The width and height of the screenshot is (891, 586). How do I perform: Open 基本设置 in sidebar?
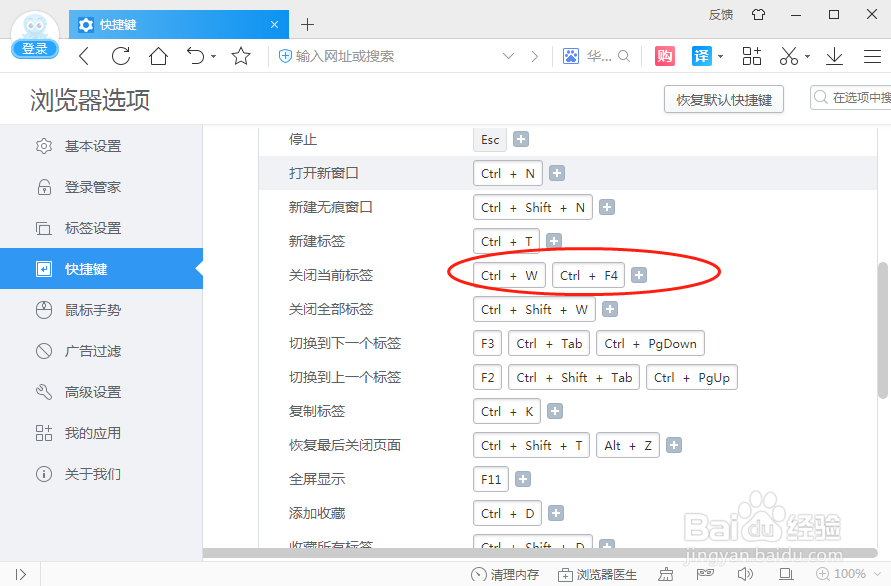click(x=101, y=146)
